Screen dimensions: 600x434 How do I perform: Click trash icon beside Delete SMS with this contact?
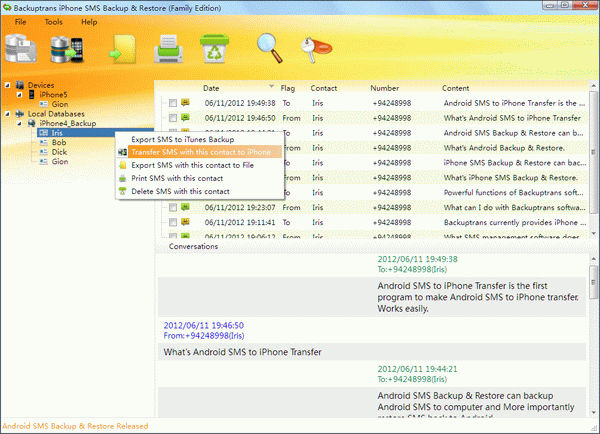click(122, 191)
